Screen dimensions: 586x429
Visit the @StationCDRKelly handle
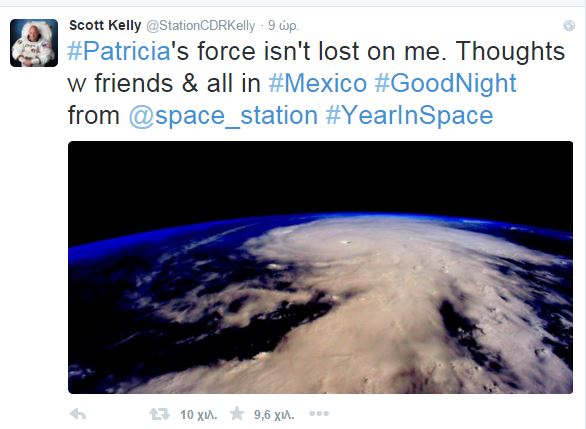pyautogui.click(x=201, y=26)
